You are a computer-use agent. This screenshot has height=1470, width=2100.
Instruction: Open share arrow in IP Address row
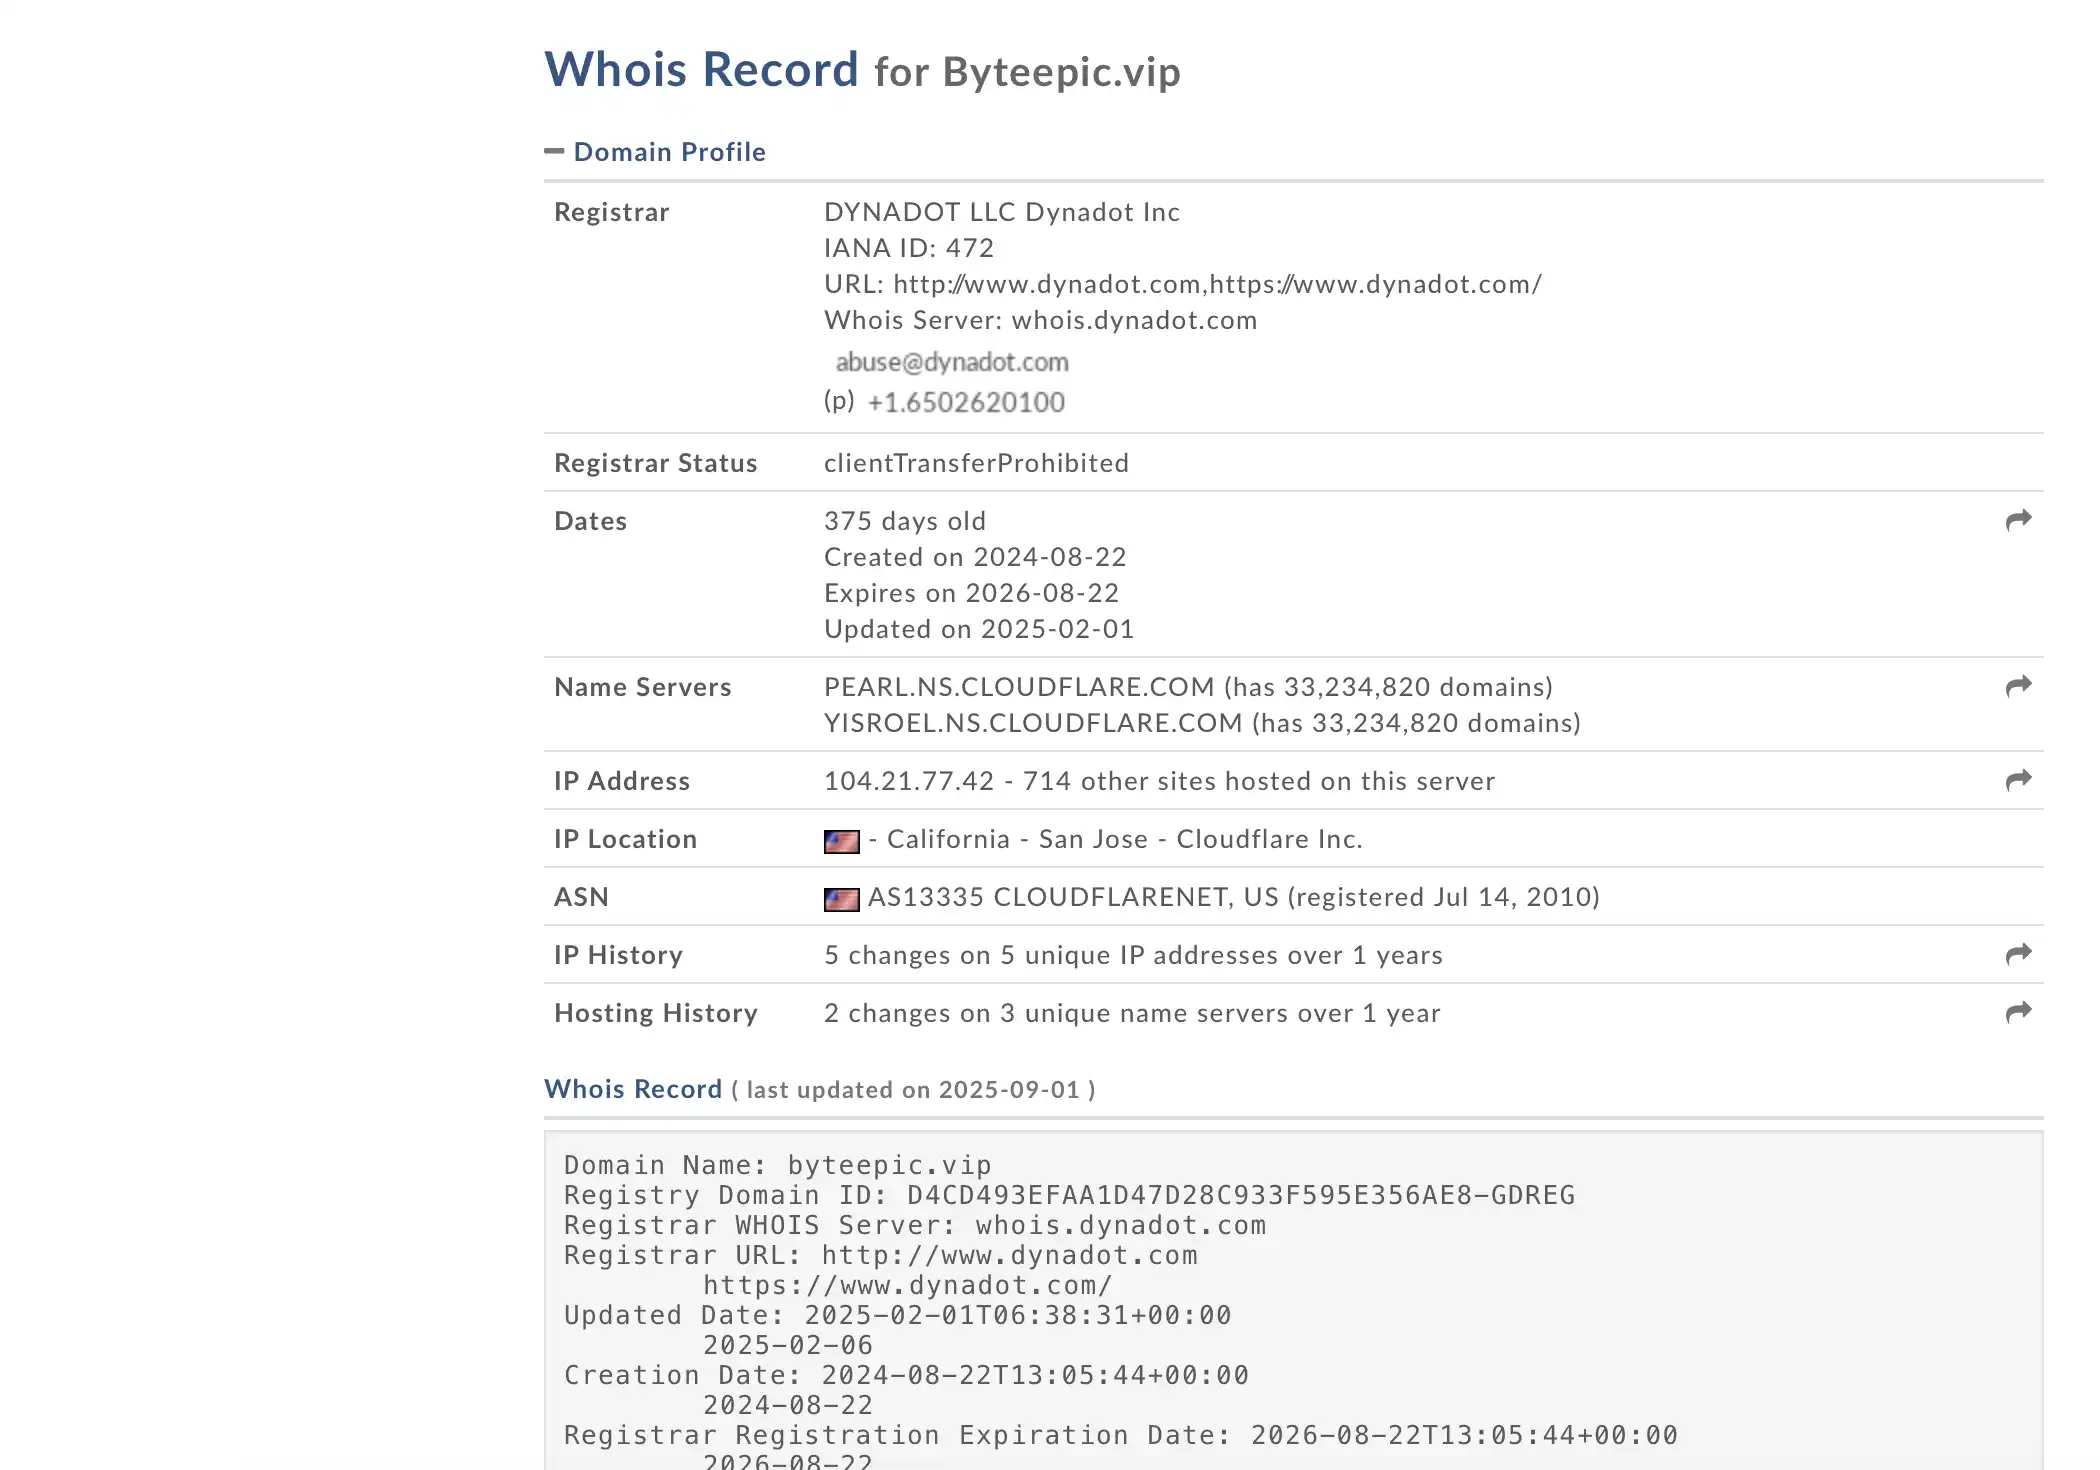coord(2018,780)
